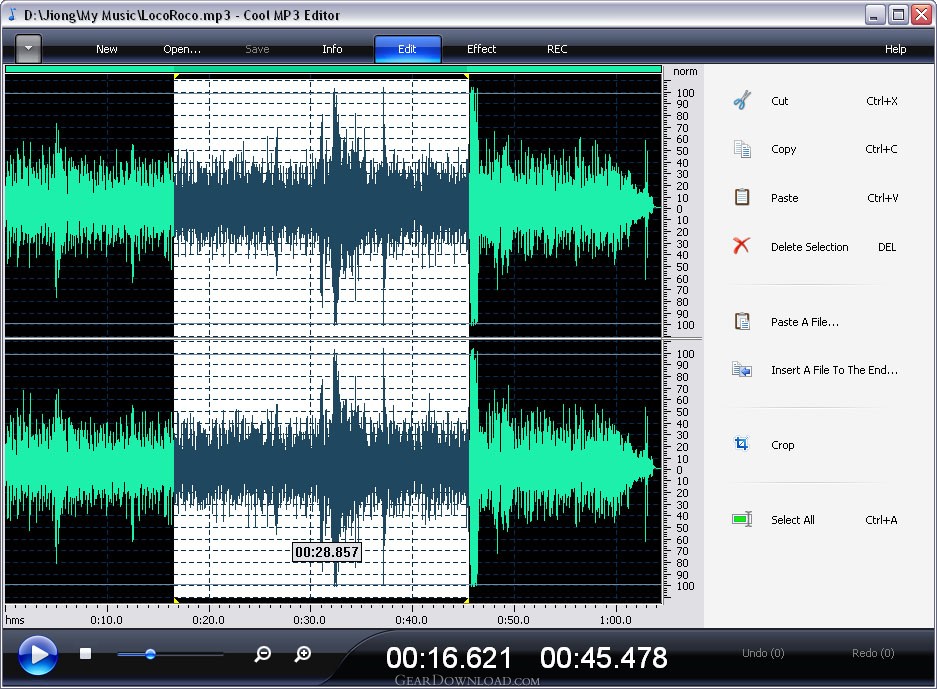Zoom out with the minus magnifier icon

pos(263,654)
